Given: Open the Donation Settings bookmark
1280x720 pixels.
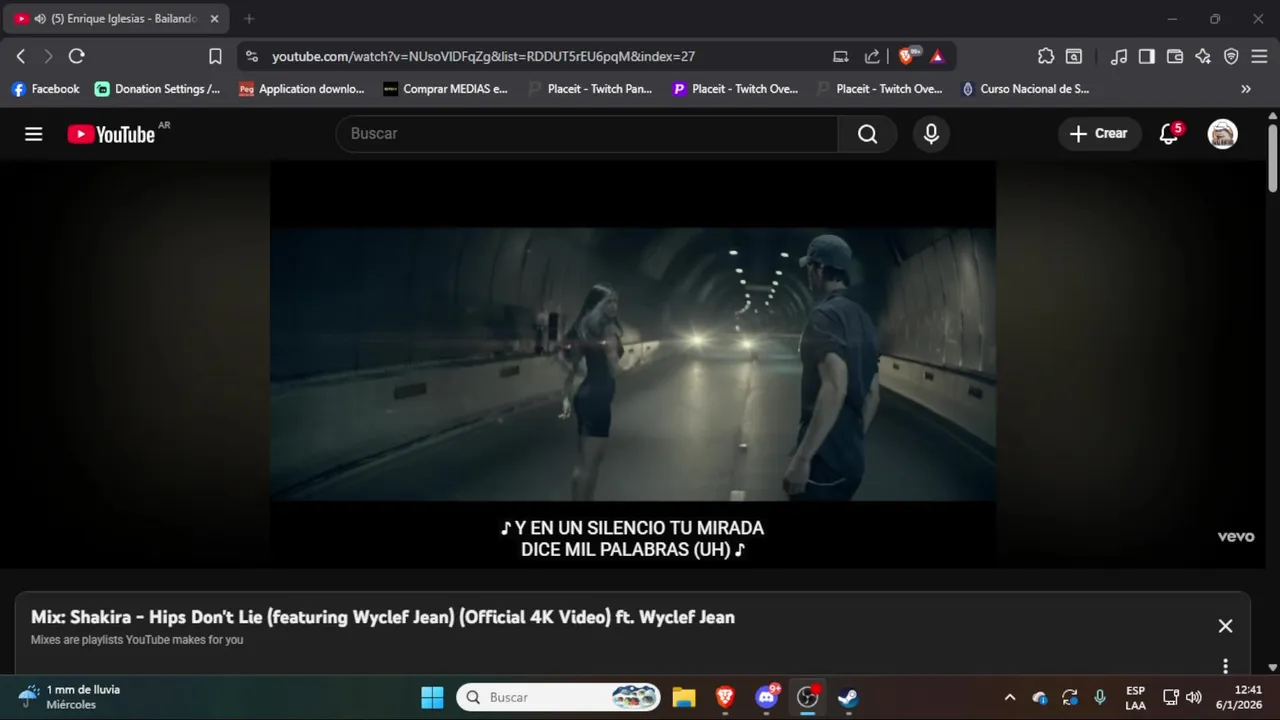Looking at the screenshot, I should pos(157,89).
